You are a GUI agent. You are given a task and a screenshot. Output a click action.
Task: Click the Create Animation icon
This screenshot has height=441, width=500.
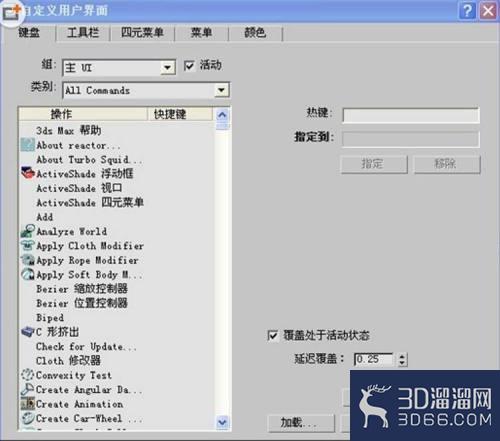point(28,404)
